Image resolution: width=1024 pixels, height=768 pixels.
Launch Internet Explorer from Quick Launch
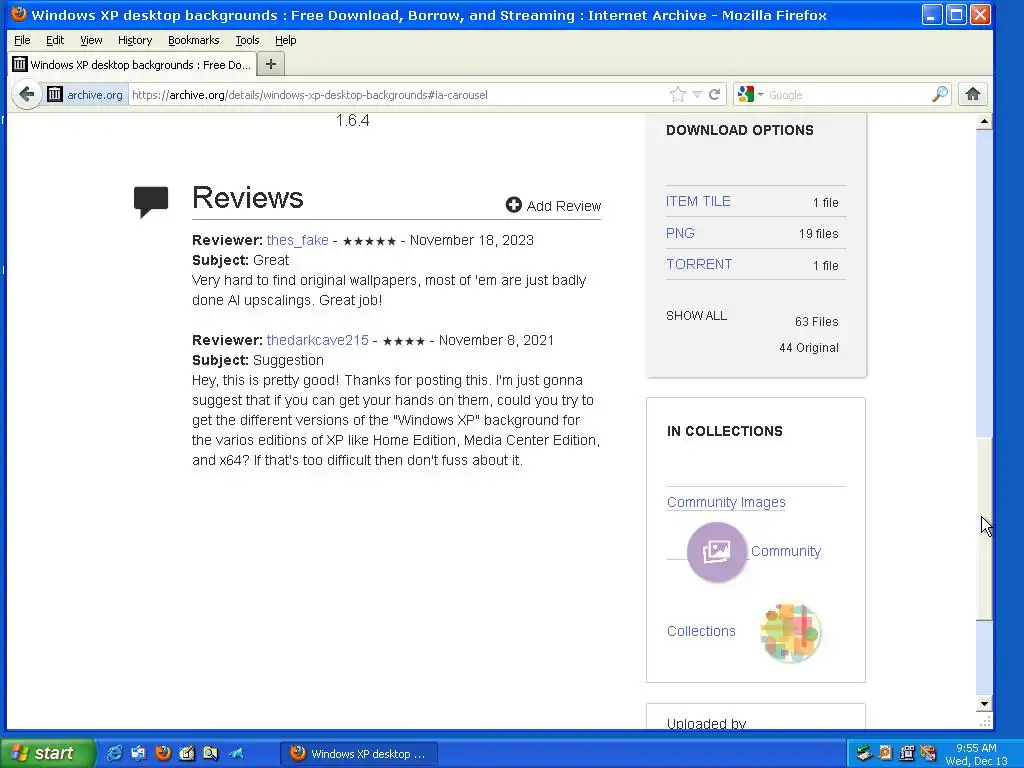pos(114,753)
